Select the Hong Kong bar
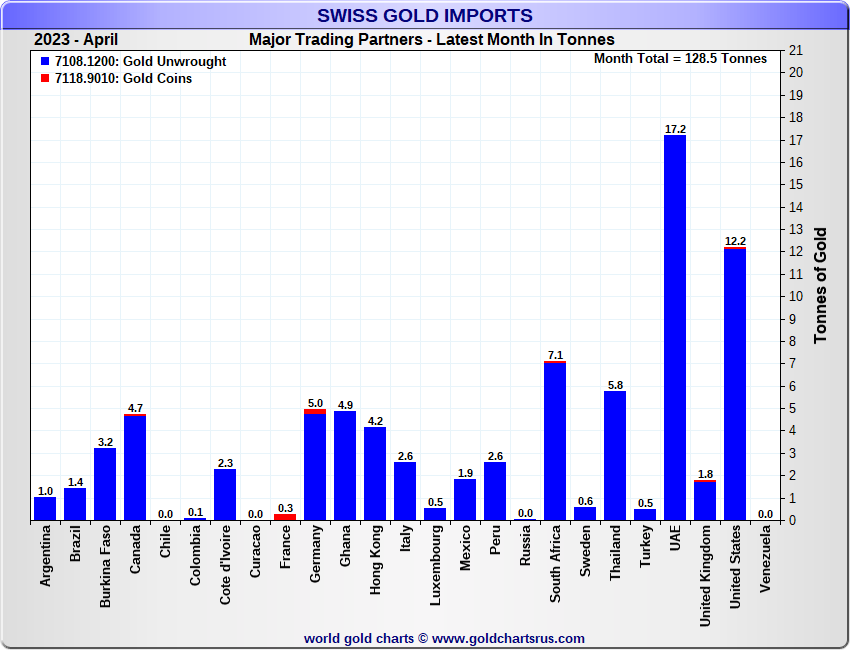 375,474
